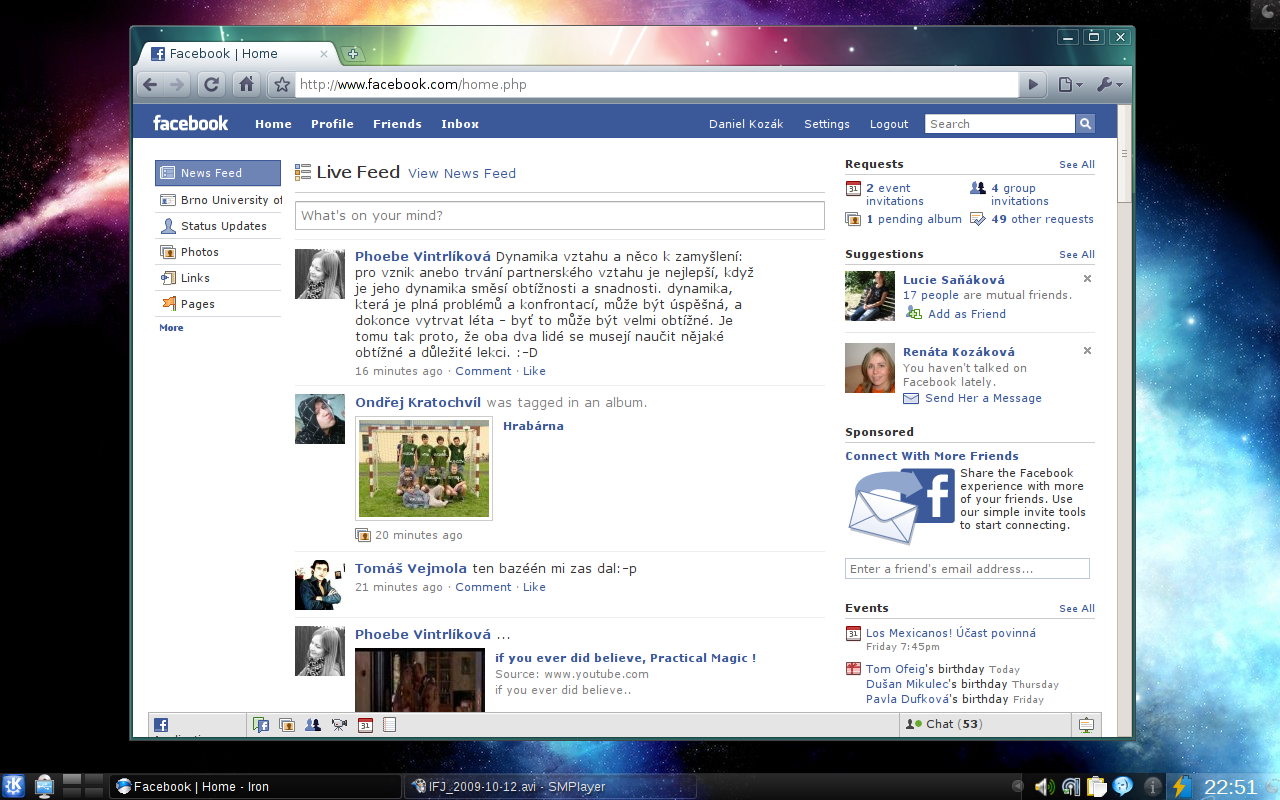1280x800 pixels.
Task: Click the browser forward arrow
Action: (176, 85)
